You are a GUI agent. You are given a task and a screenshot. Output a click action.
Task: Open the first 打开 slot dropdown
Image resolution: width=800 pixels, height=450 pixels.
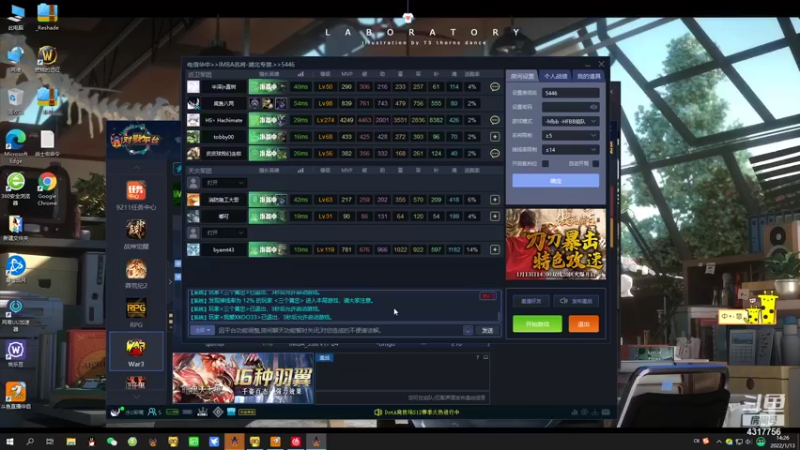coord(224,183)
